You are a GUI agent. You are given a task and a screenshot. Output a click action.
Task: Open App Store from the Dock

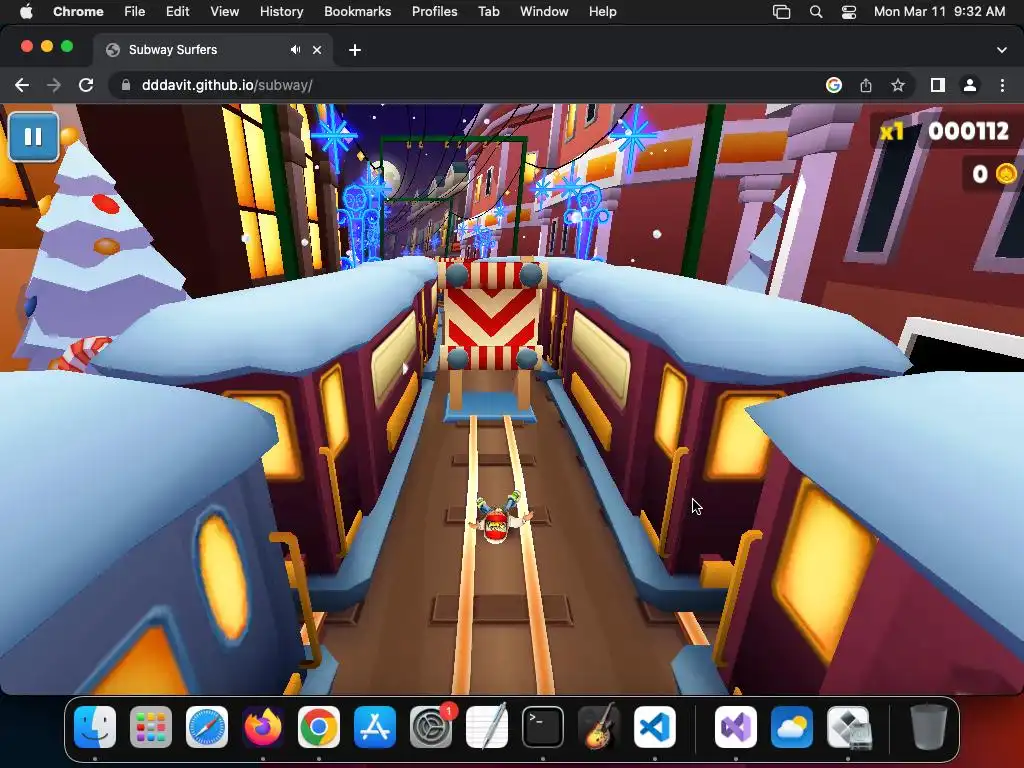[375, 726]
